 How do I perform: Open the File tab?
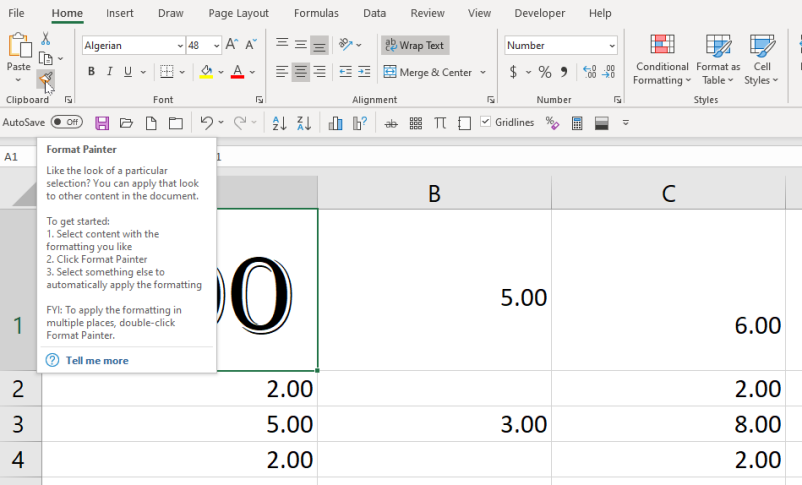click(x=16, y=13)
